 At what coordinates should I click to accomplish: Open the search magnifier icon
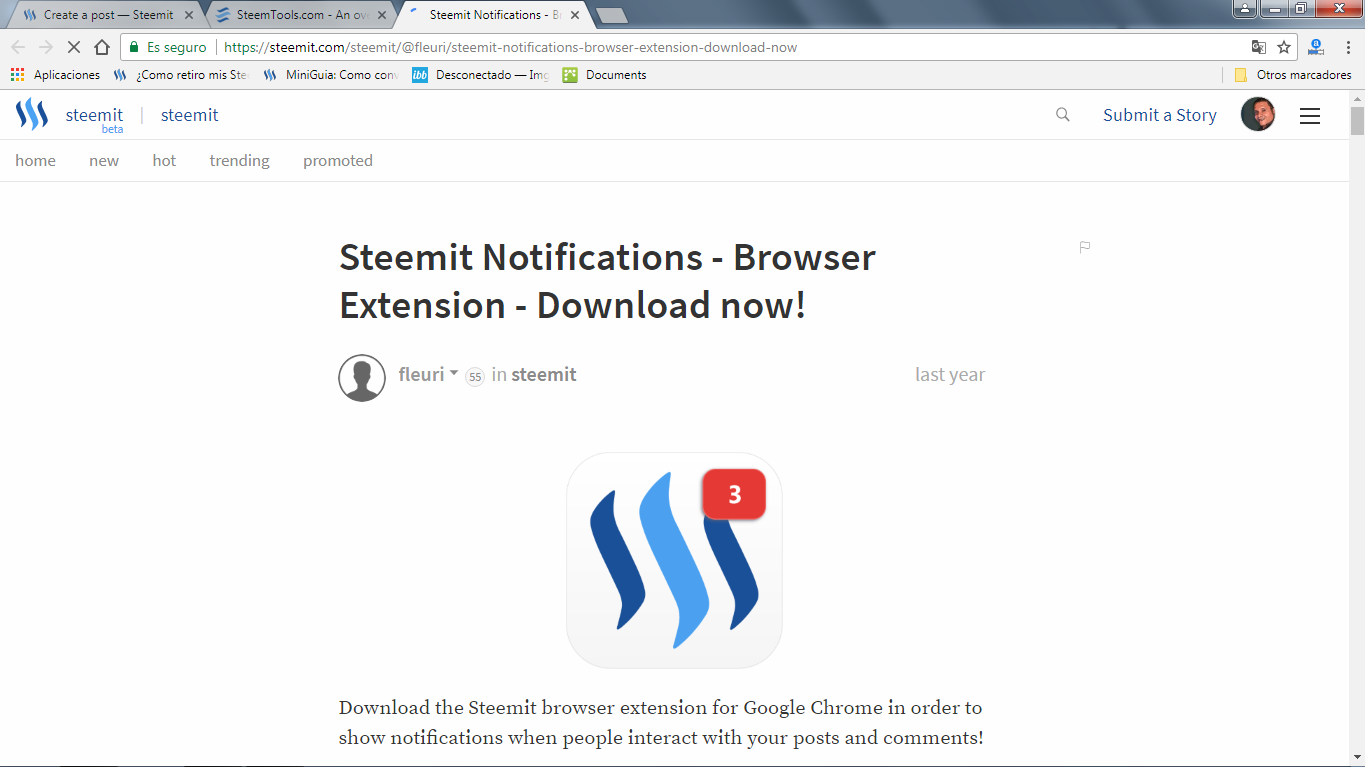[x=1063, y=115]
